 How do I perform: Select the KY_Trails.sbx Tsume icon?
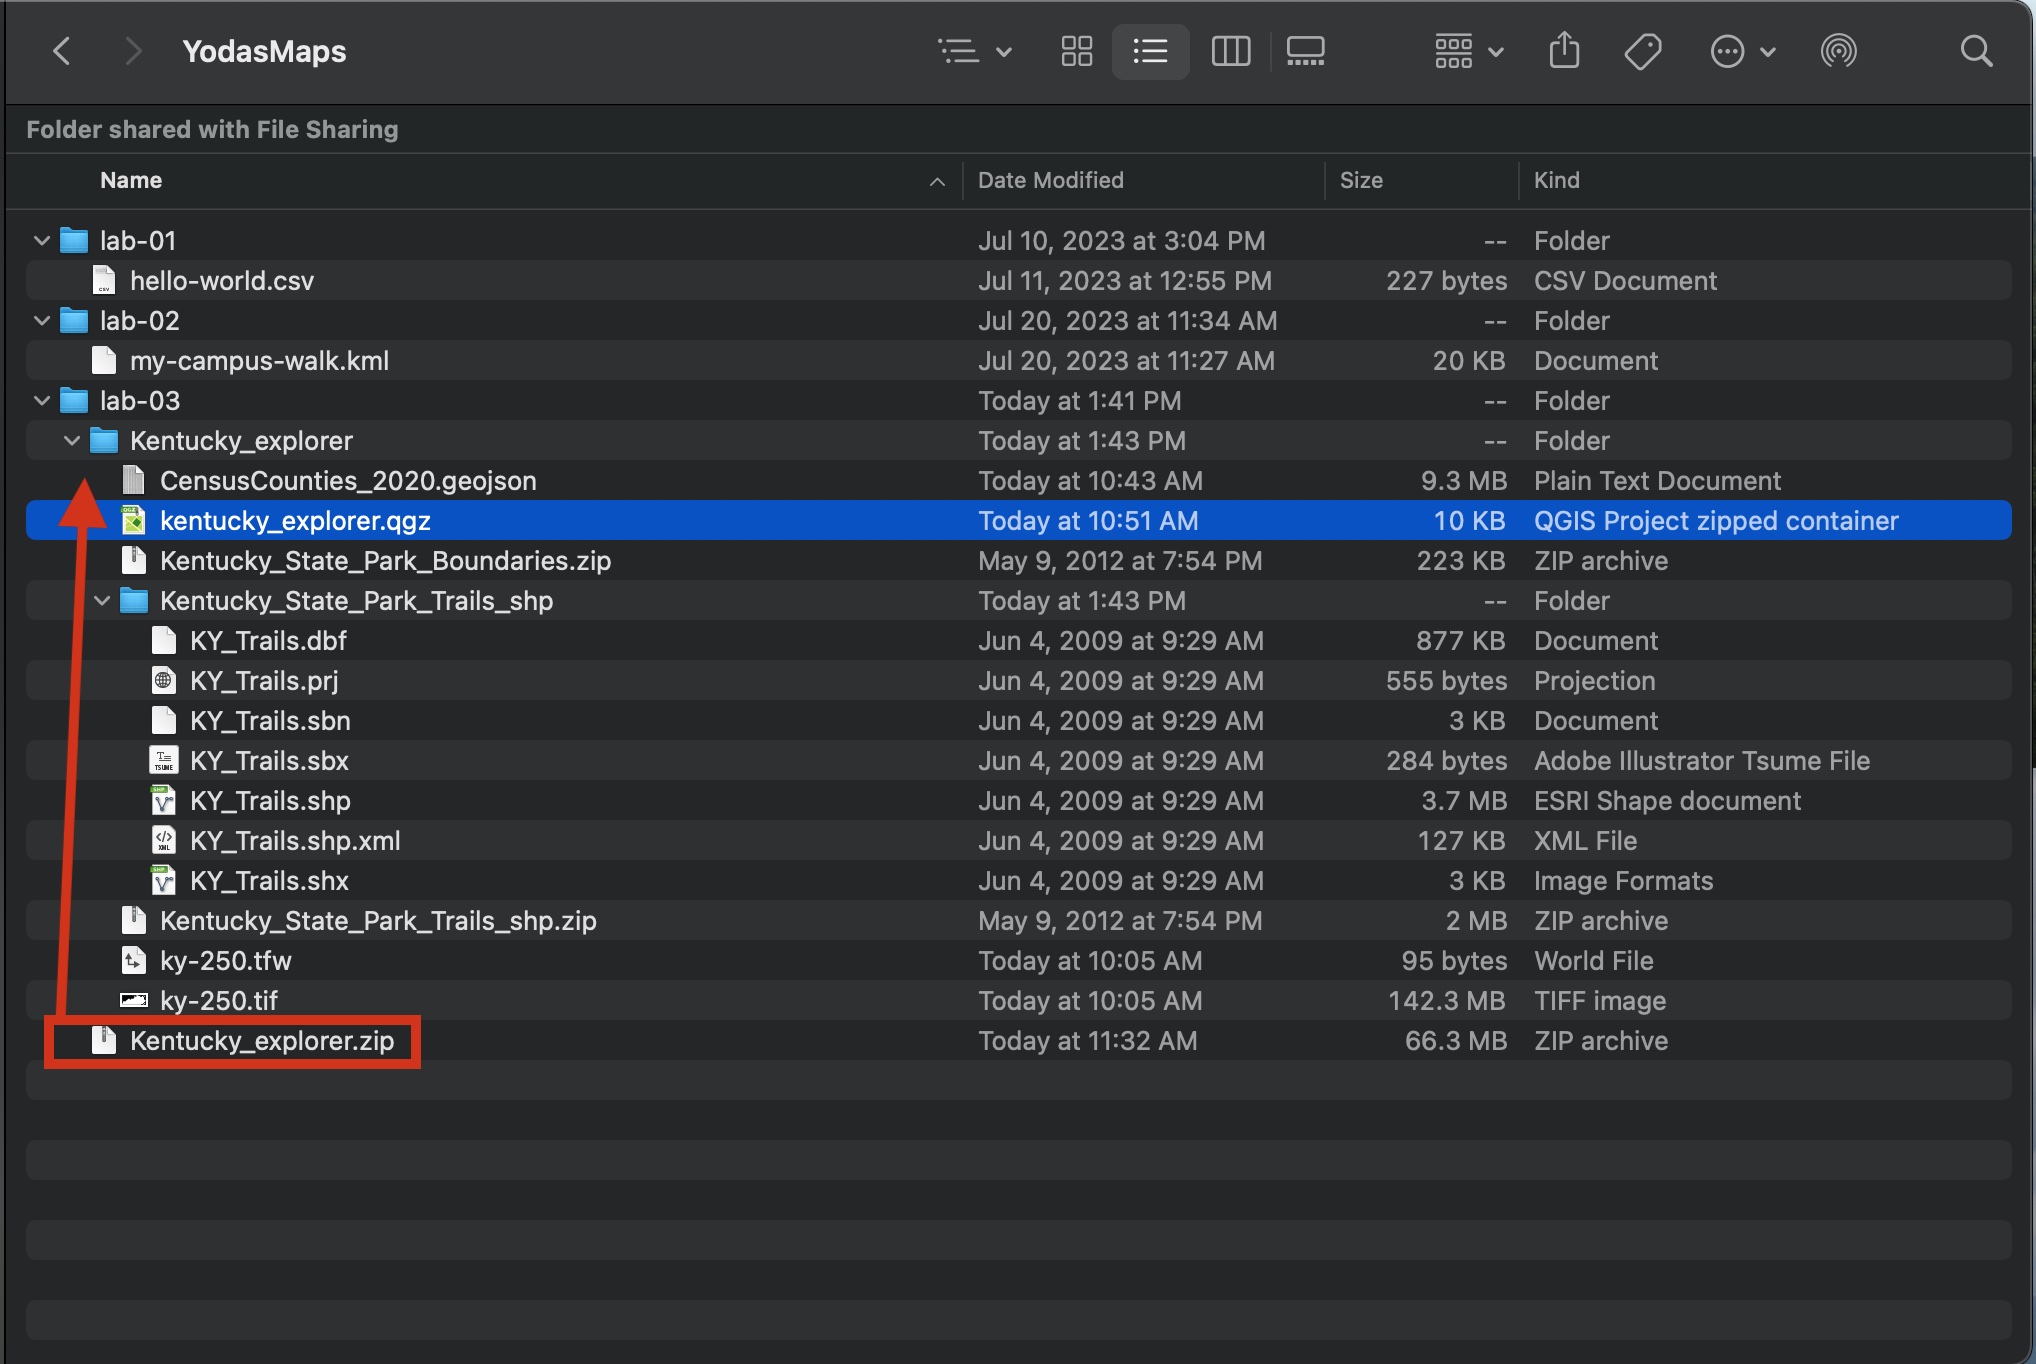pos(164,761)
